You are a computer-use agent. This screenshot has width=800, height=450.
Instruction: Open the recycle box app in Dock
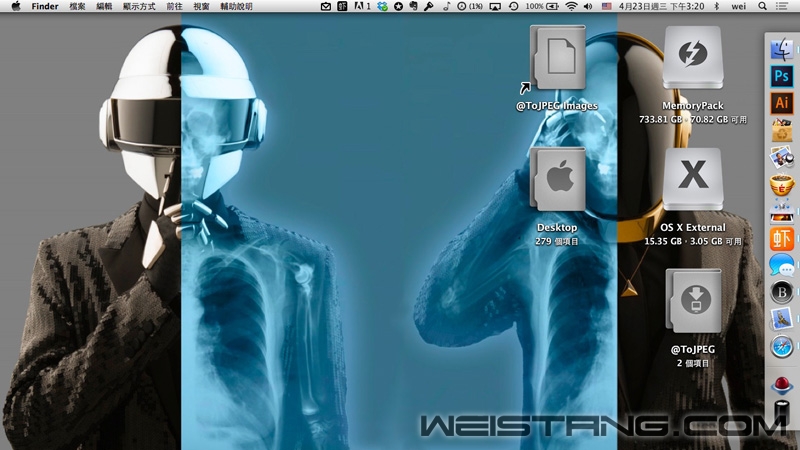tap(782, 131)
